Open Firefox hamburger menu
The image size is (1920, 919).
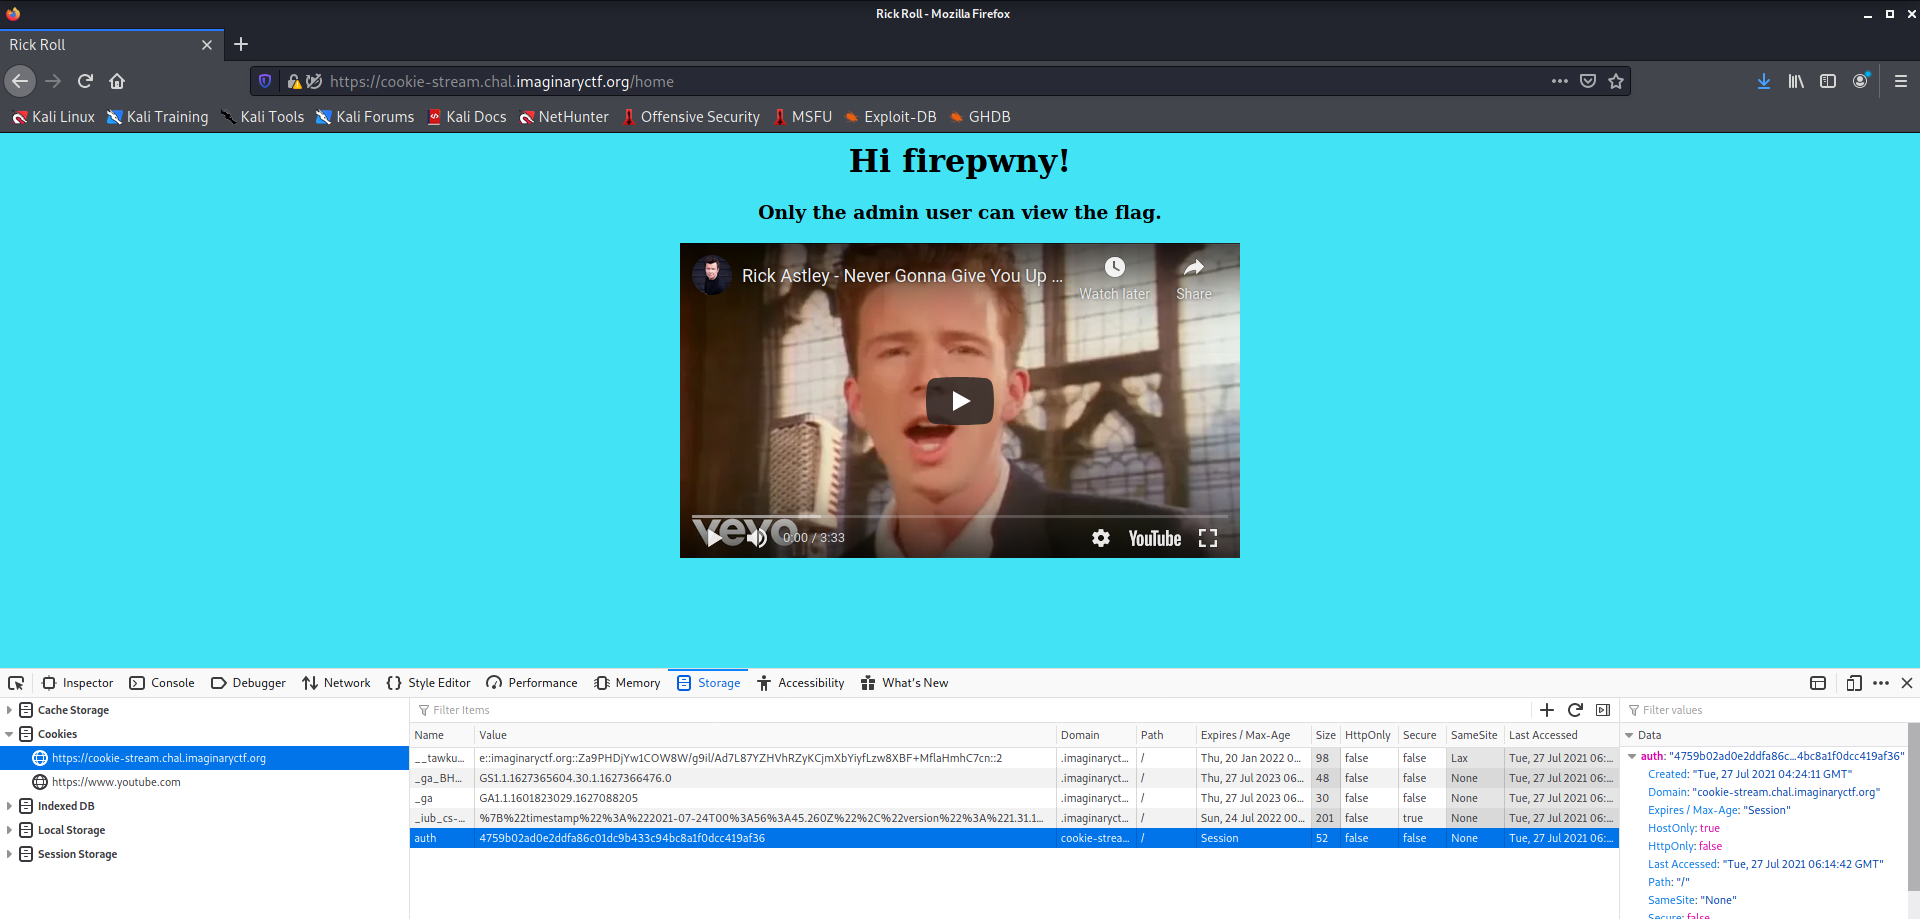pyautogui.click(x=1901, y=81)
